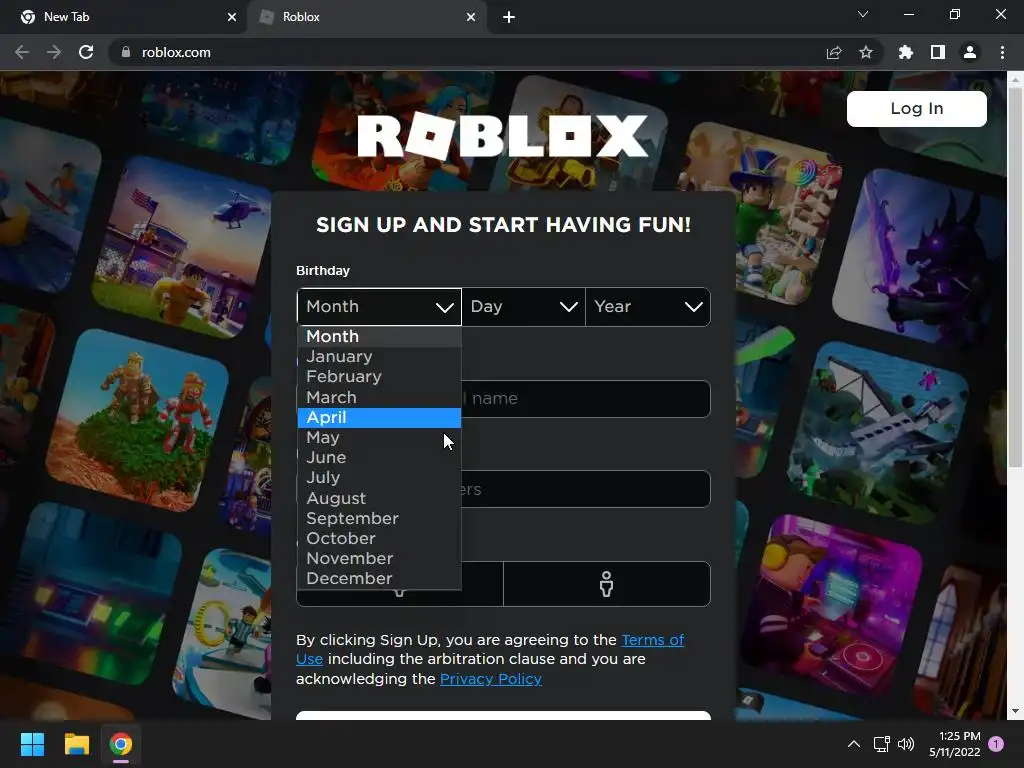View site info lock icon

[x=126, y=52]
